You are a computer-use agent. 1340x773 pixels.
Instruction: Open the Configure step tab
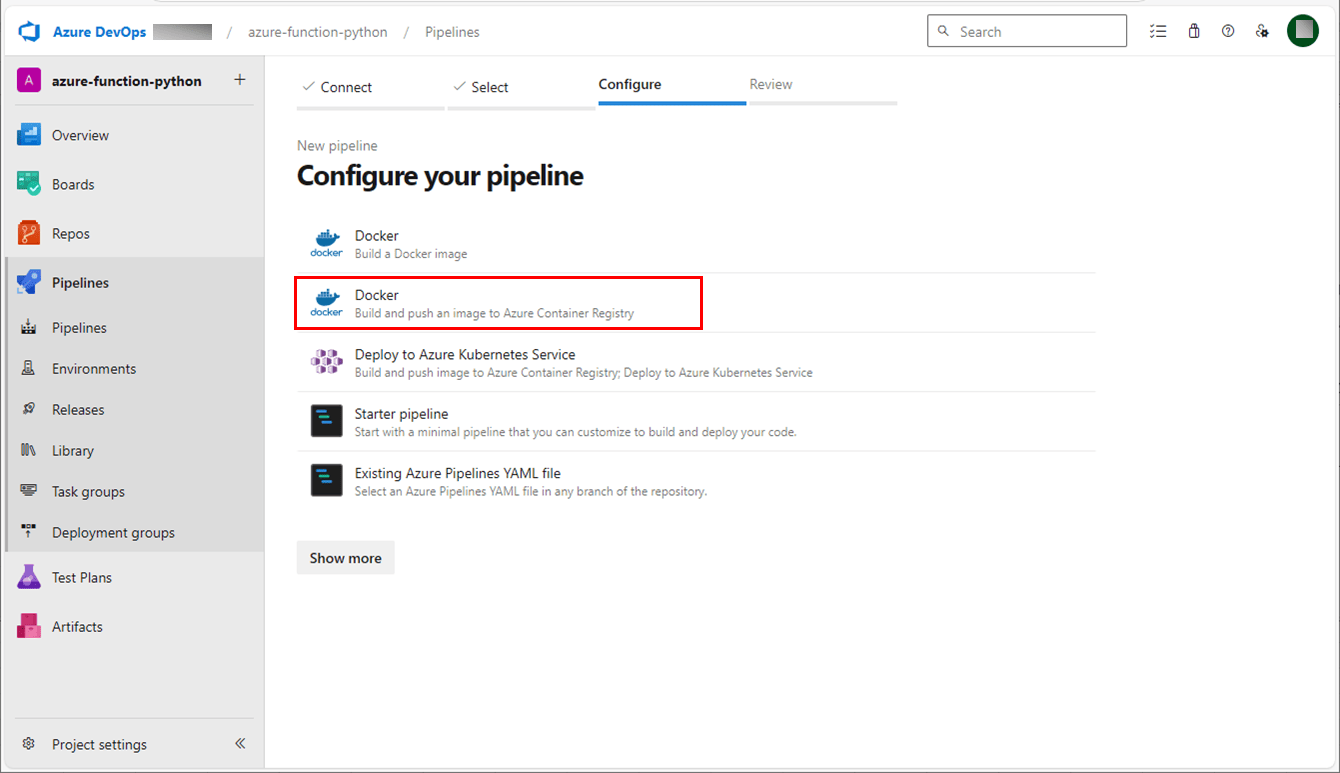[x=672, y=86]
